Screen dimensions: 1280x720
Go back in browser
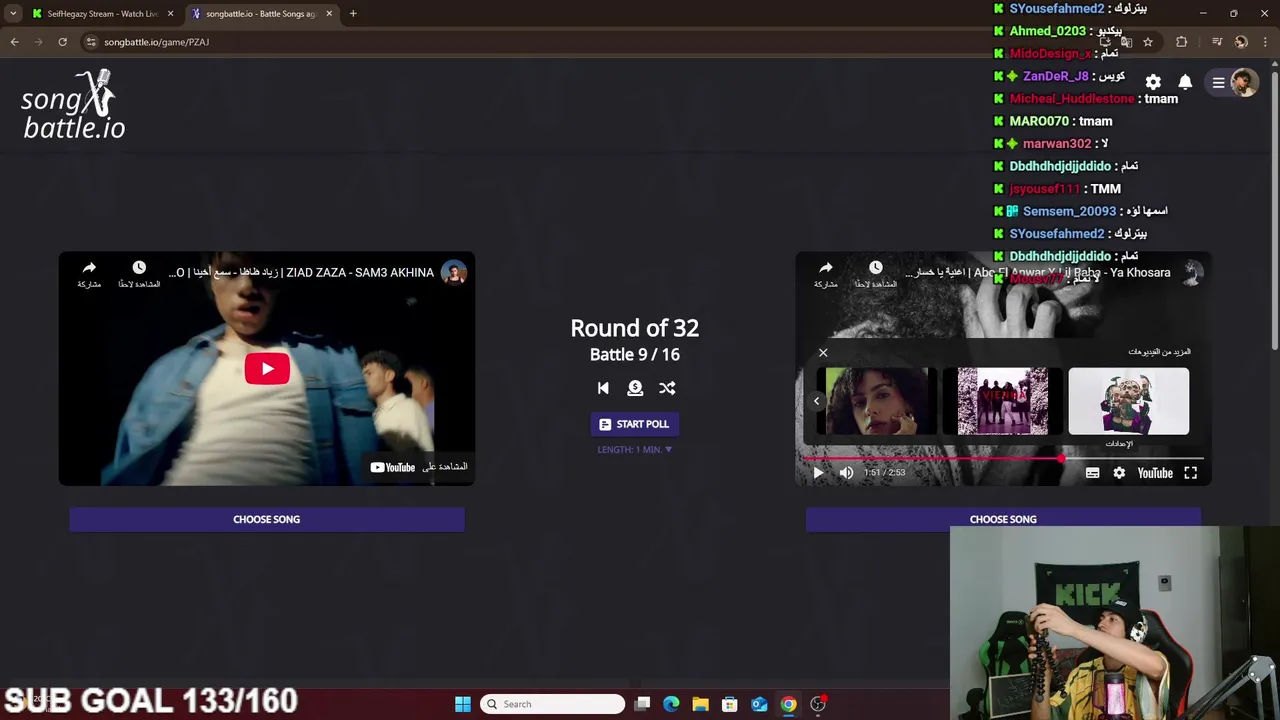14,42
